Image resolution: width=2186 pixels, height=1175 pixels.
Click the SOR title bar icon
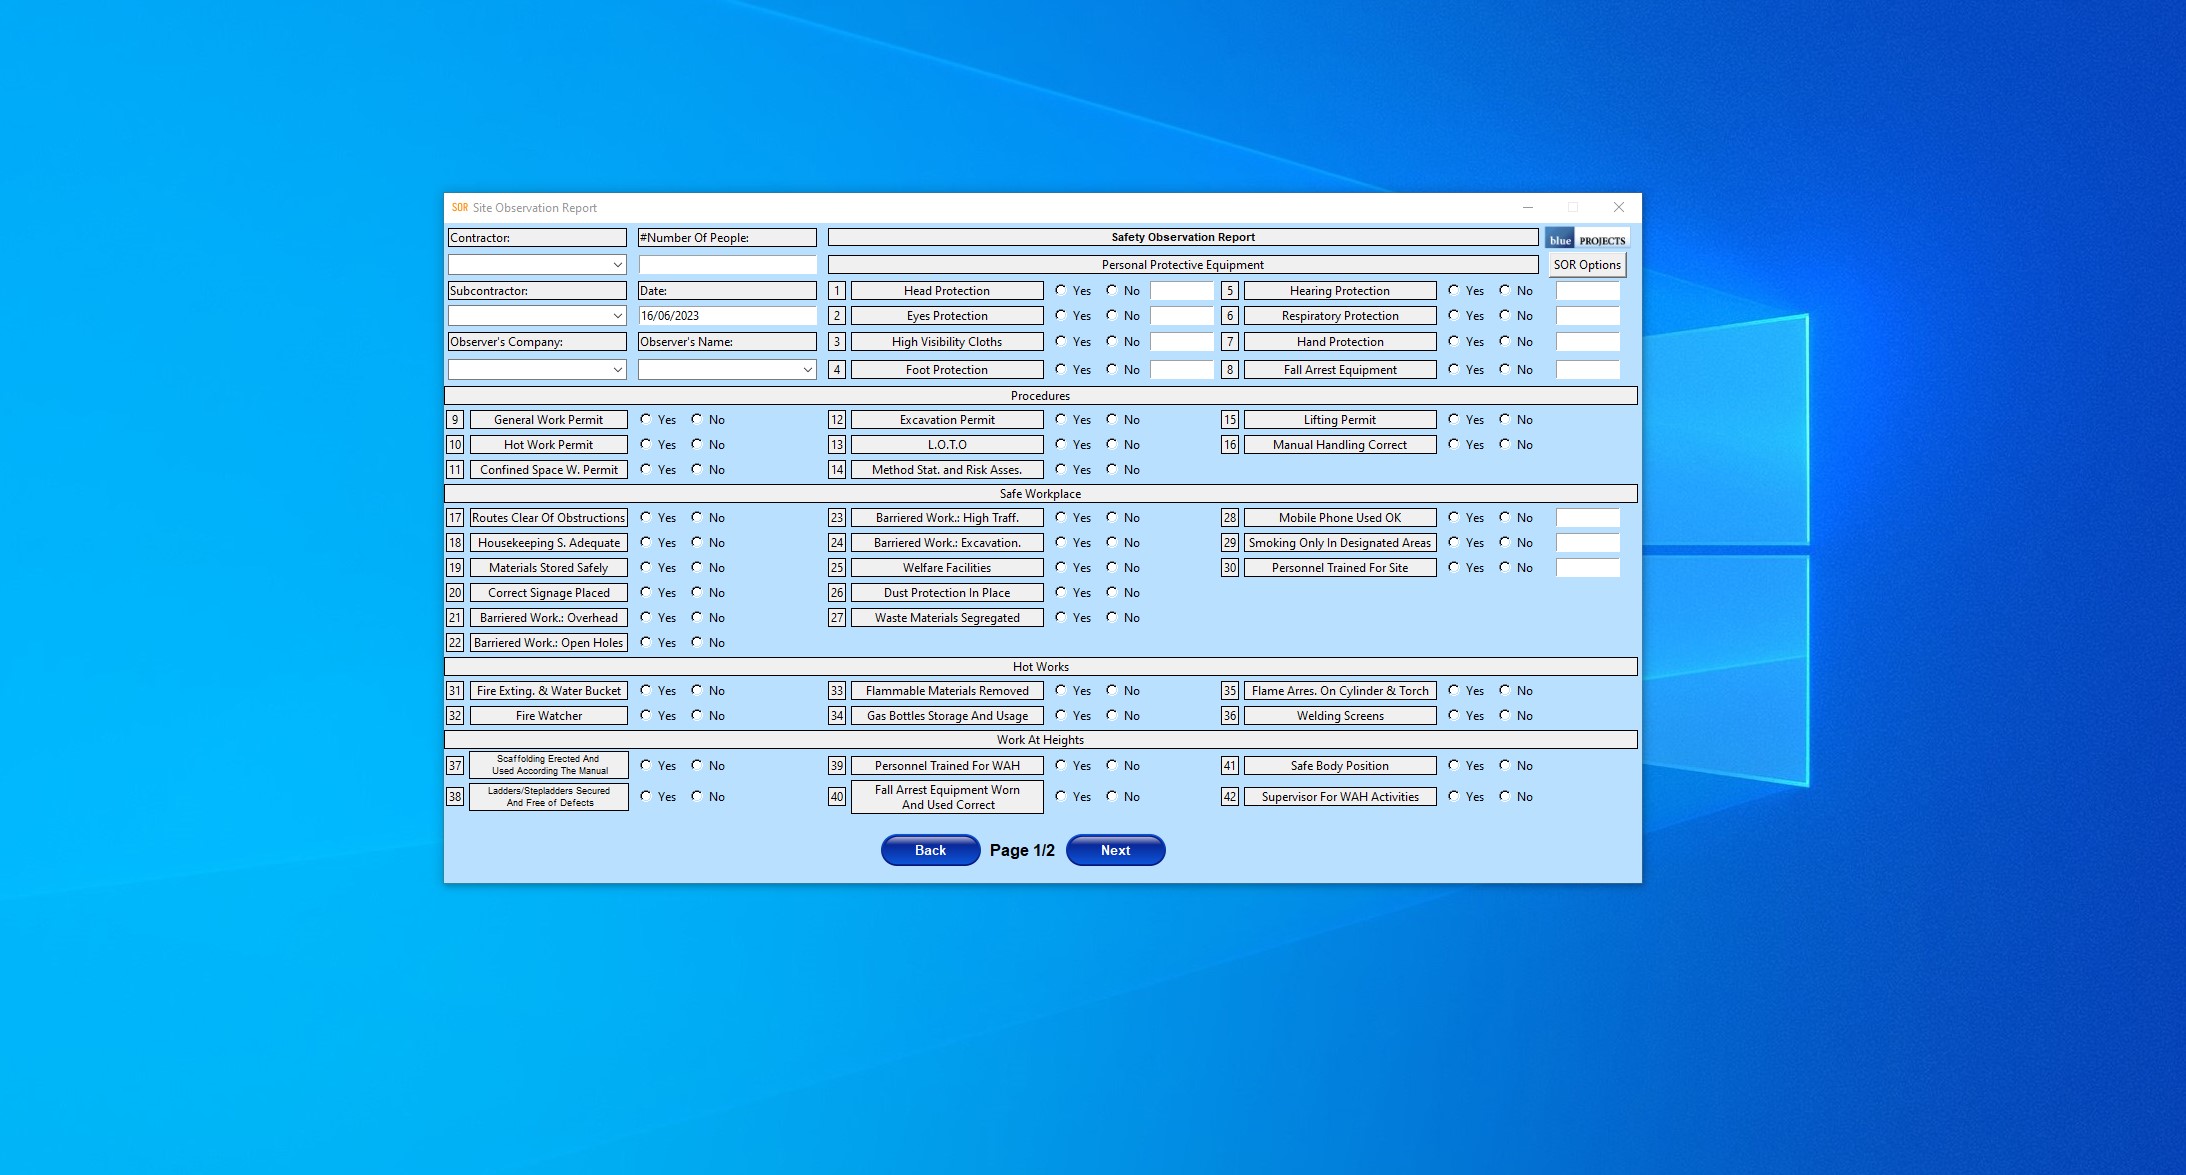coord(459,208)
